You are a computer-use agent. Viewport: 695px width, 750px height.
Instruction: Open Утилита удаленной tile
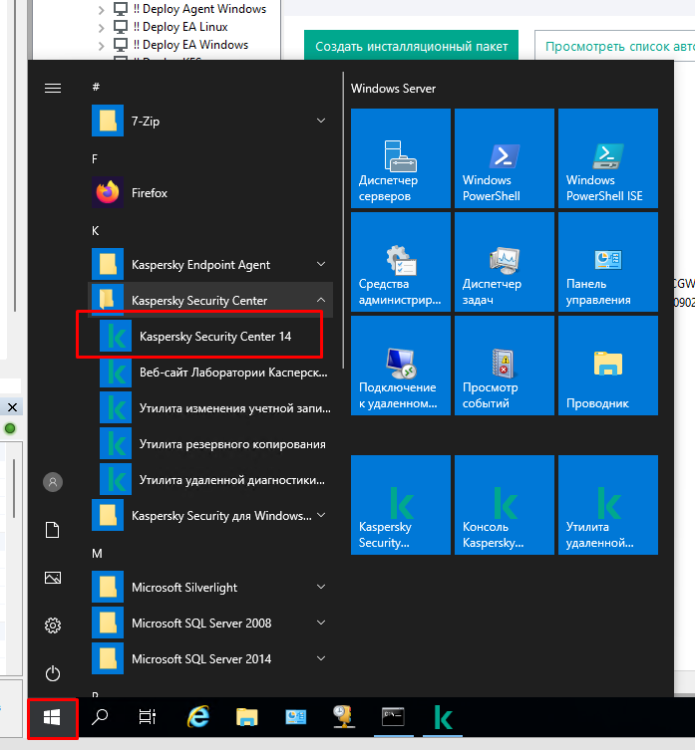[x=608, y=505]
